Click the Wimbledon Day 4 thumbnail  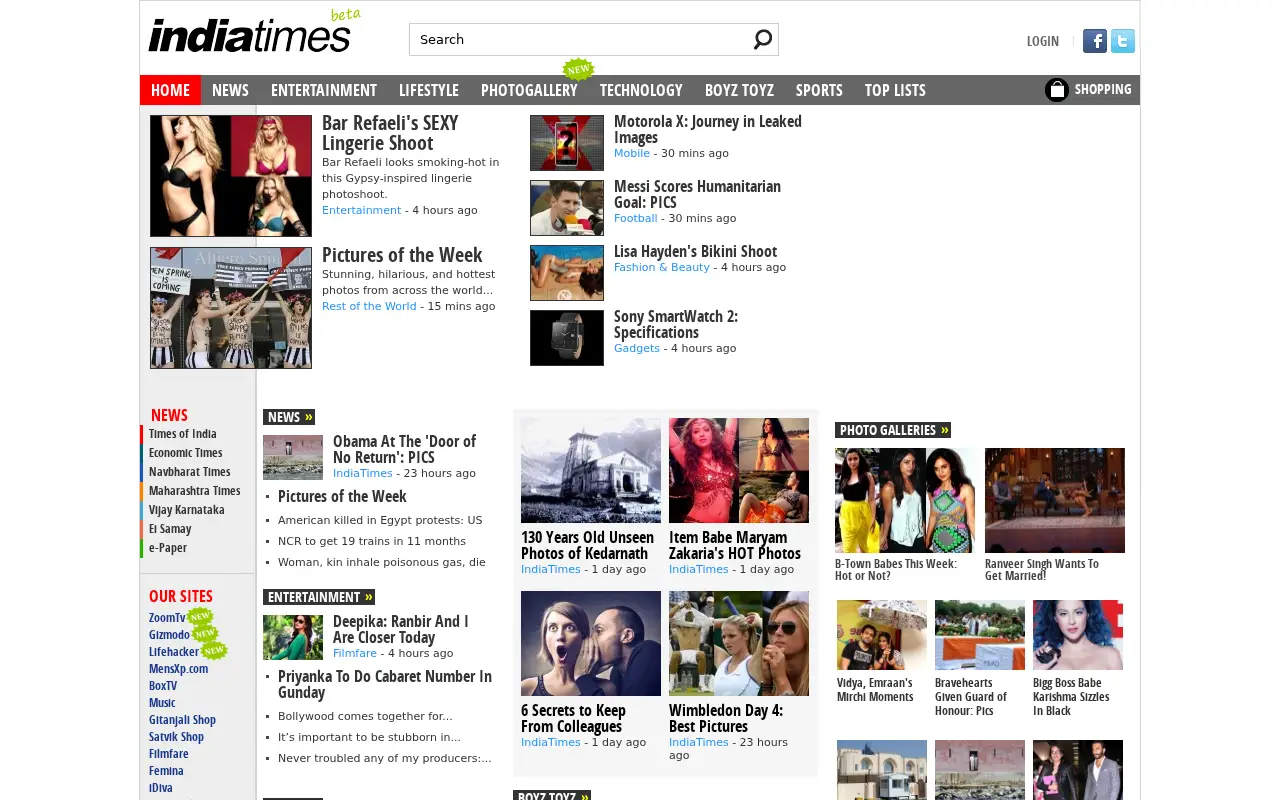coord(739,643)
